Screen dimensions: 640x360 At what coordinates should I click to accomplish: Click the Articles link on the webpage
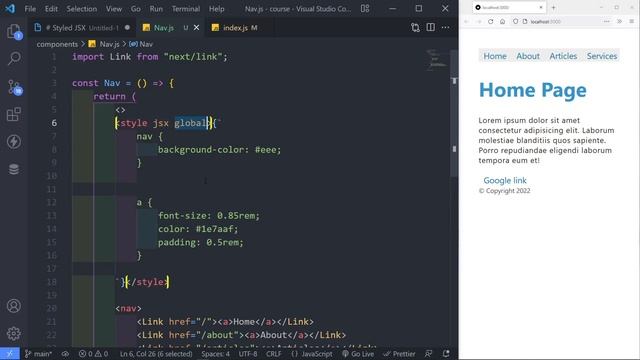563,56
